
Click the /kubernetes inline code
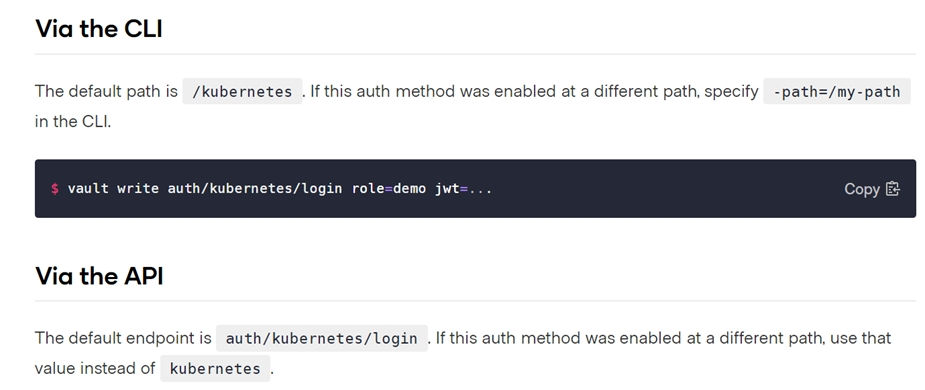(242, 91)
